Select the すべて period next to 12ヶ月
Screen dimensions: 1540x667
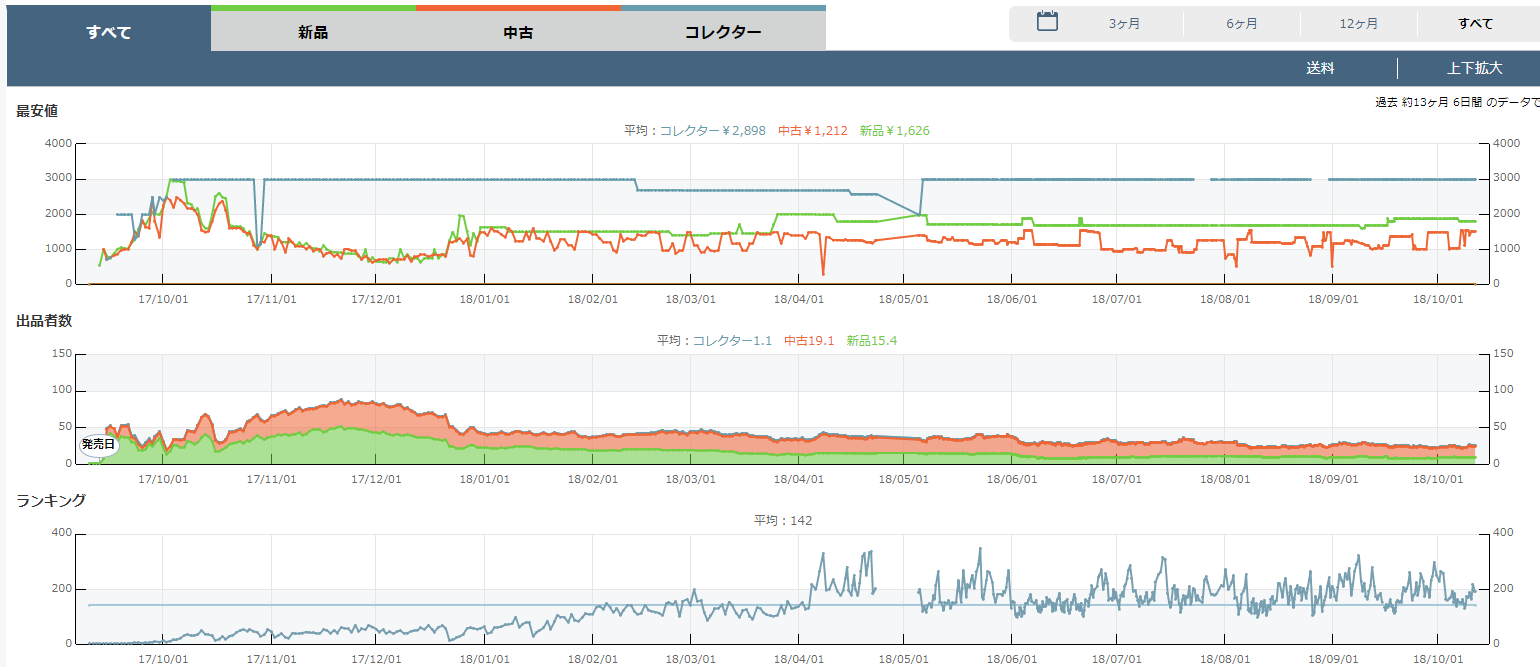tap(1475, 24)
